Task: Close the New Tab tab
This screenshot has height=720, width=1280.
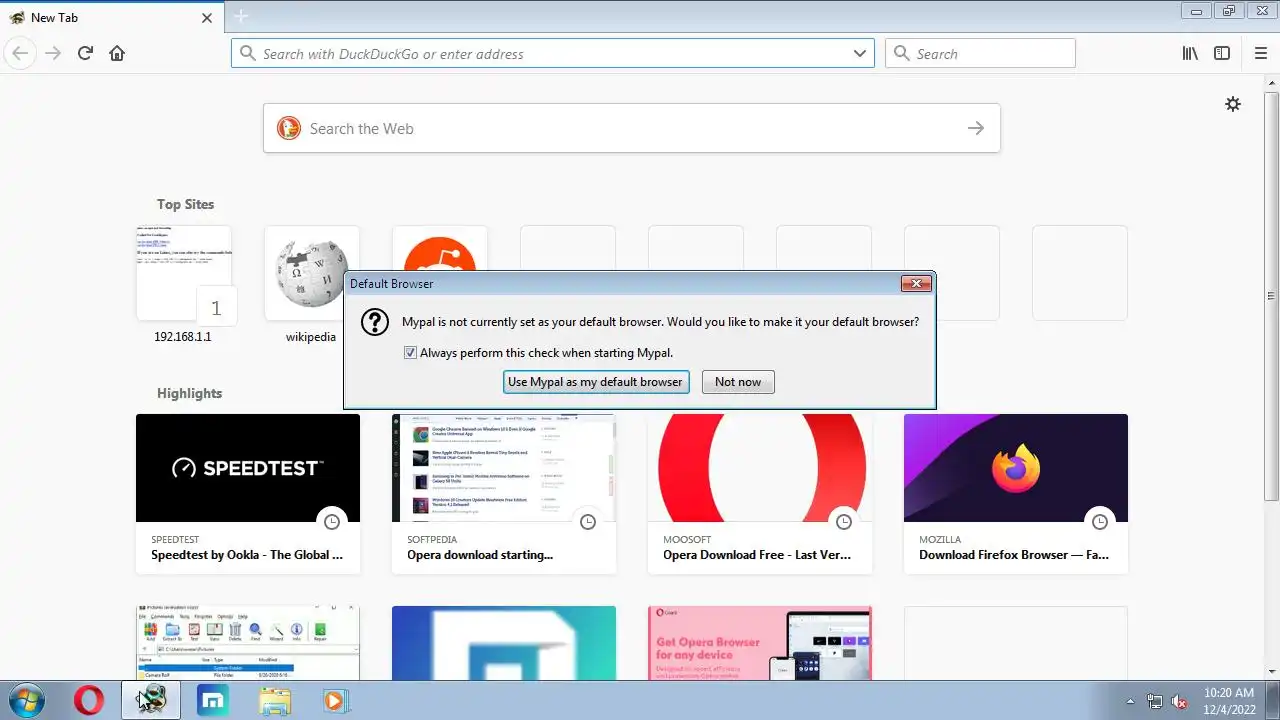Action: [x=207, y=18]
